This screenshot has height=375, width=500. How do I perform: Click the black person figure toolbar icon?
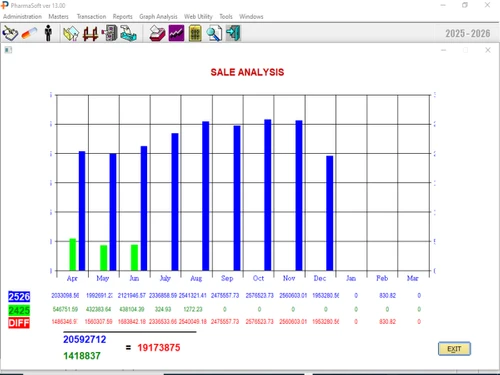(48, 33)
